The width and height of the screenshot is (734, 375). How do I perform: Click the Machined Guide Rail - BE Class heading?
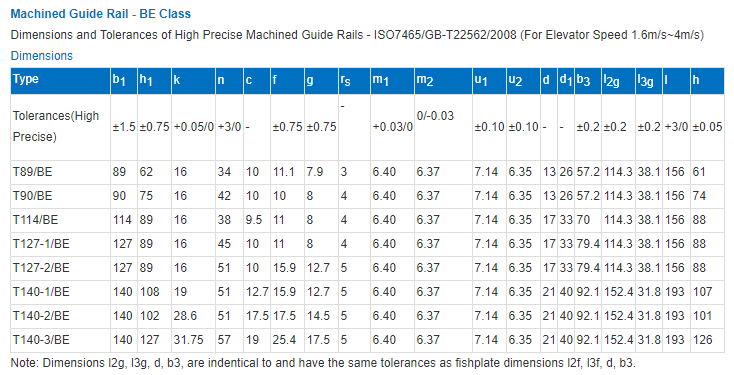tap(101, 14)
